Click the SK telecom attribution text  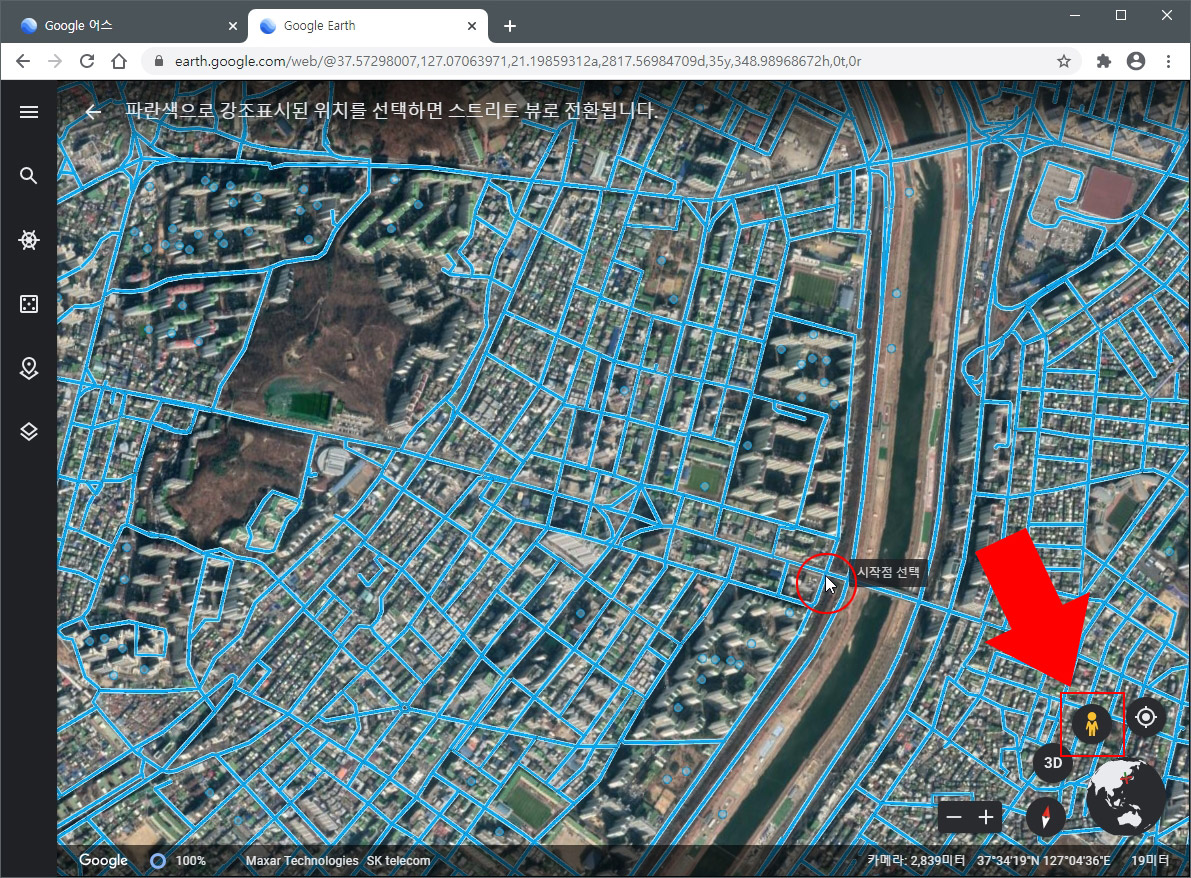pyautogui.click(x=398, y=861)
